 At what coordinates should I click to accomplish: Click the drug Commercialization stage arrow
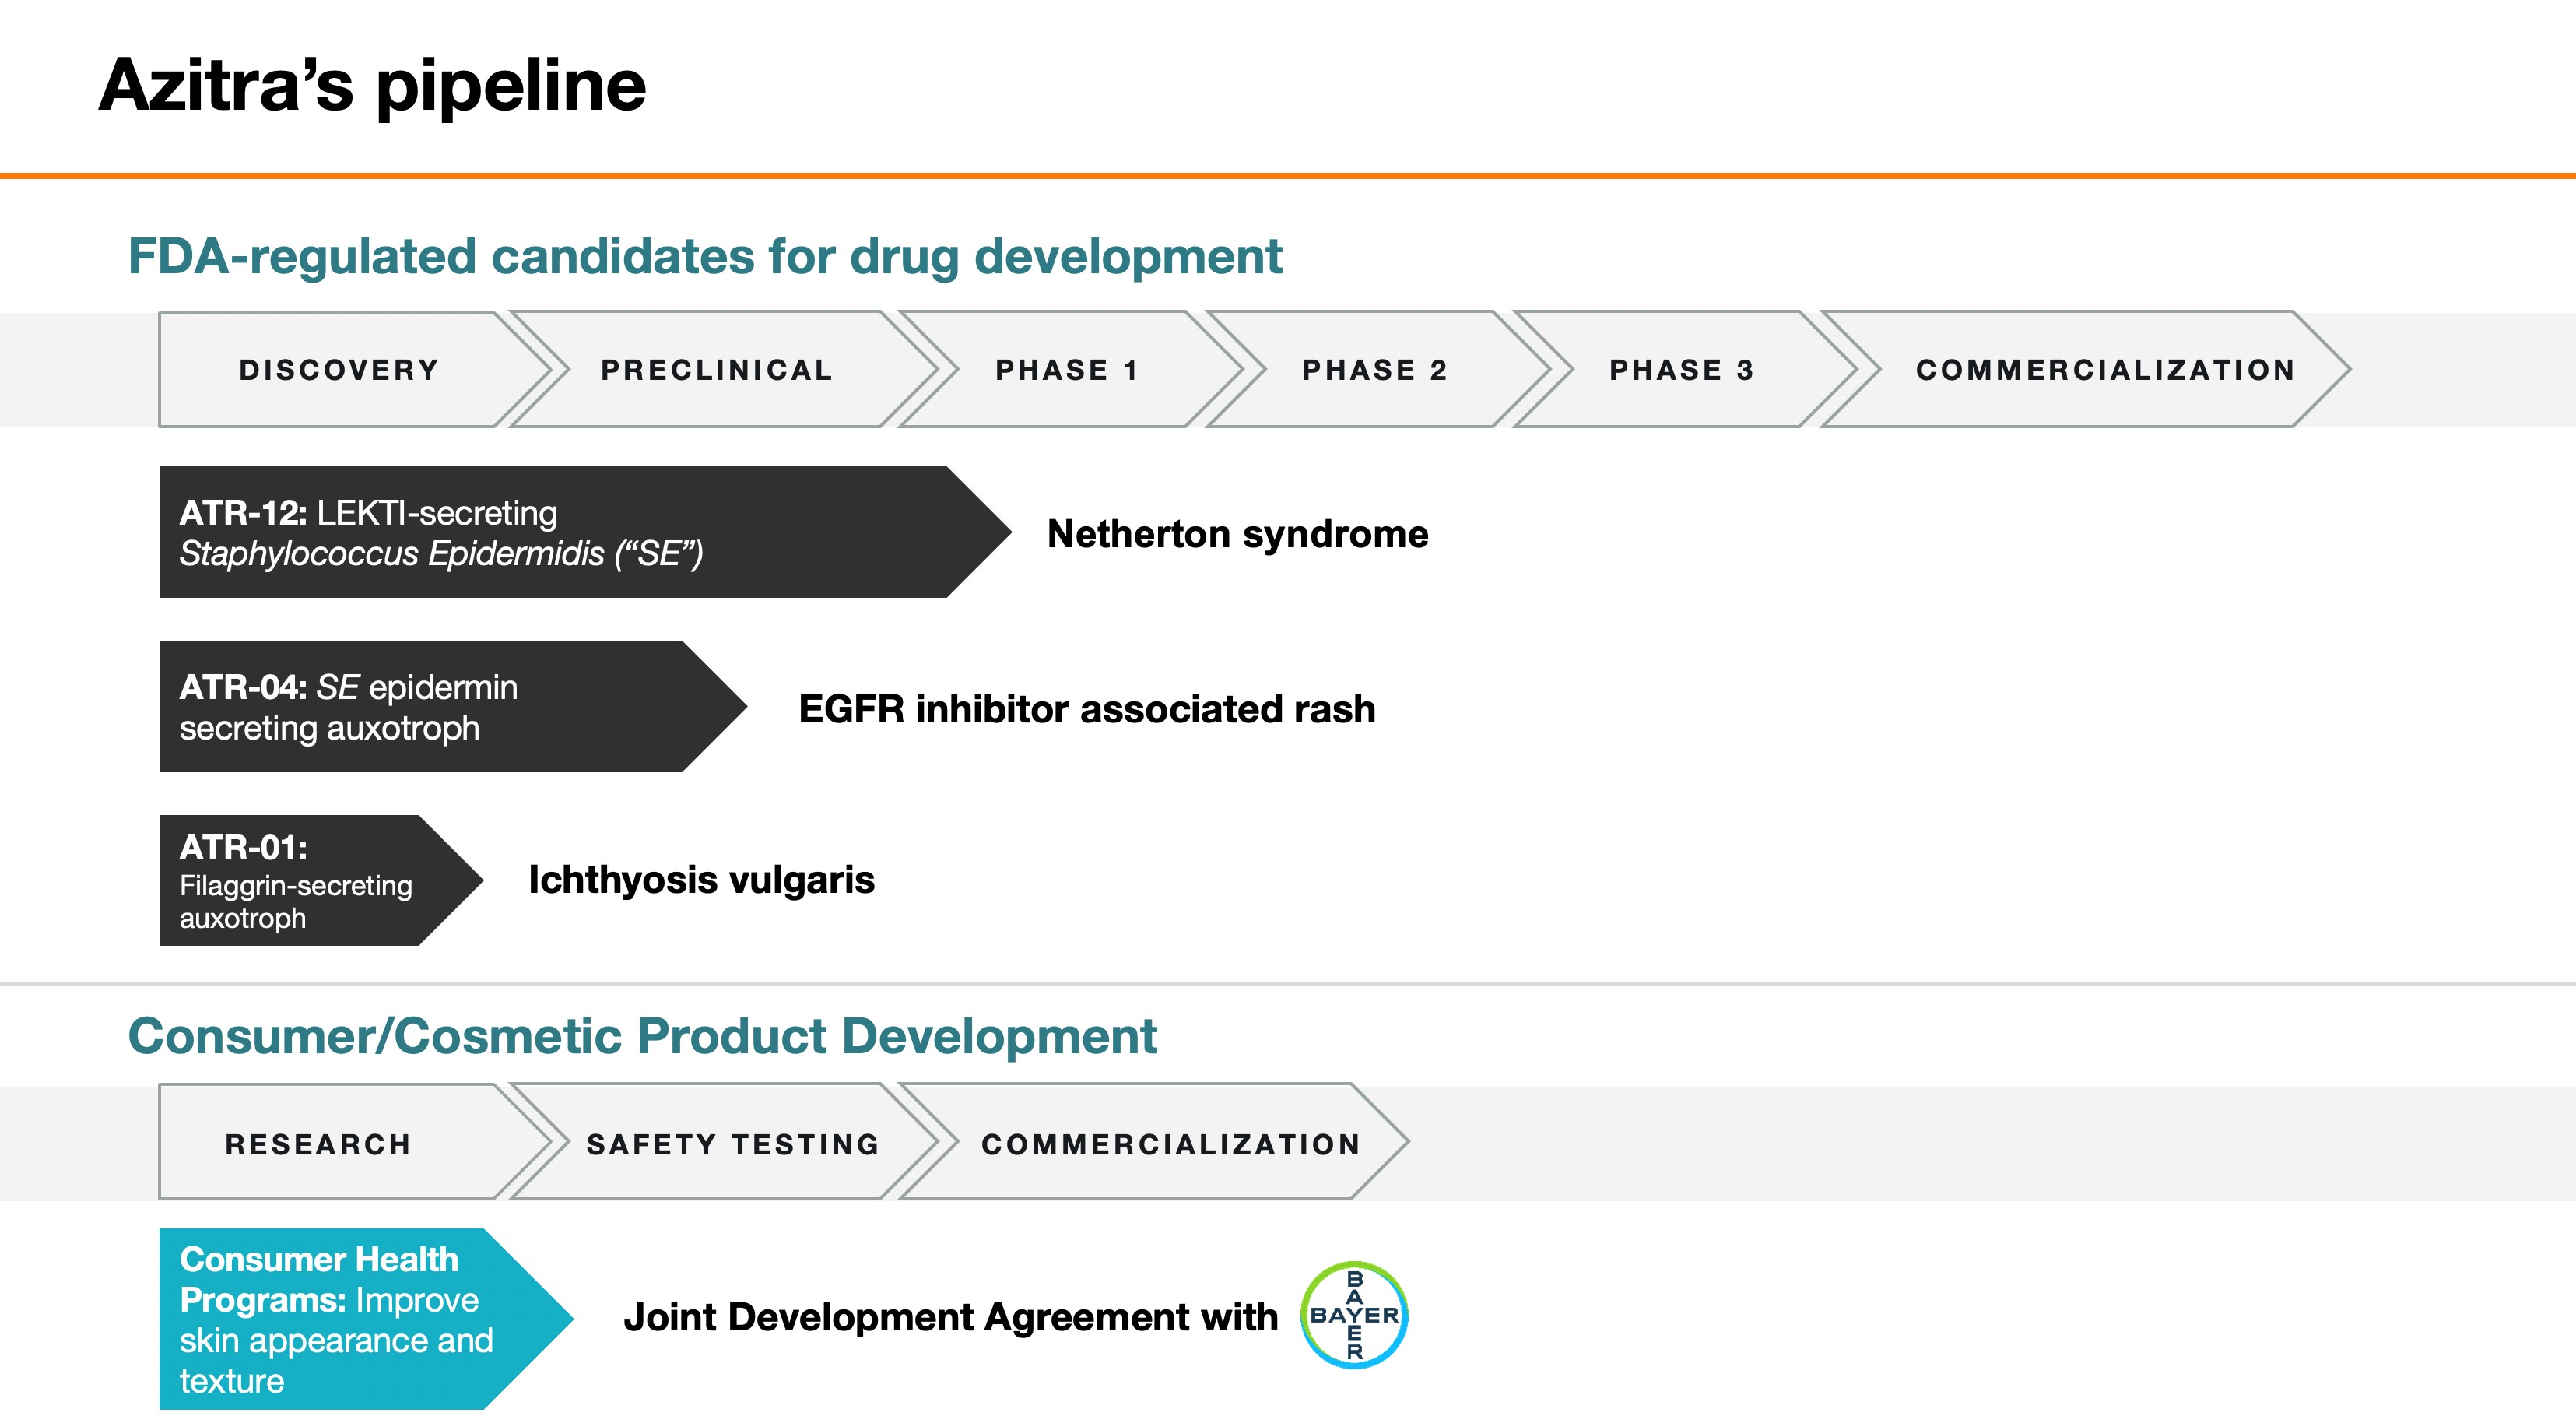[x=2104, y=370]
